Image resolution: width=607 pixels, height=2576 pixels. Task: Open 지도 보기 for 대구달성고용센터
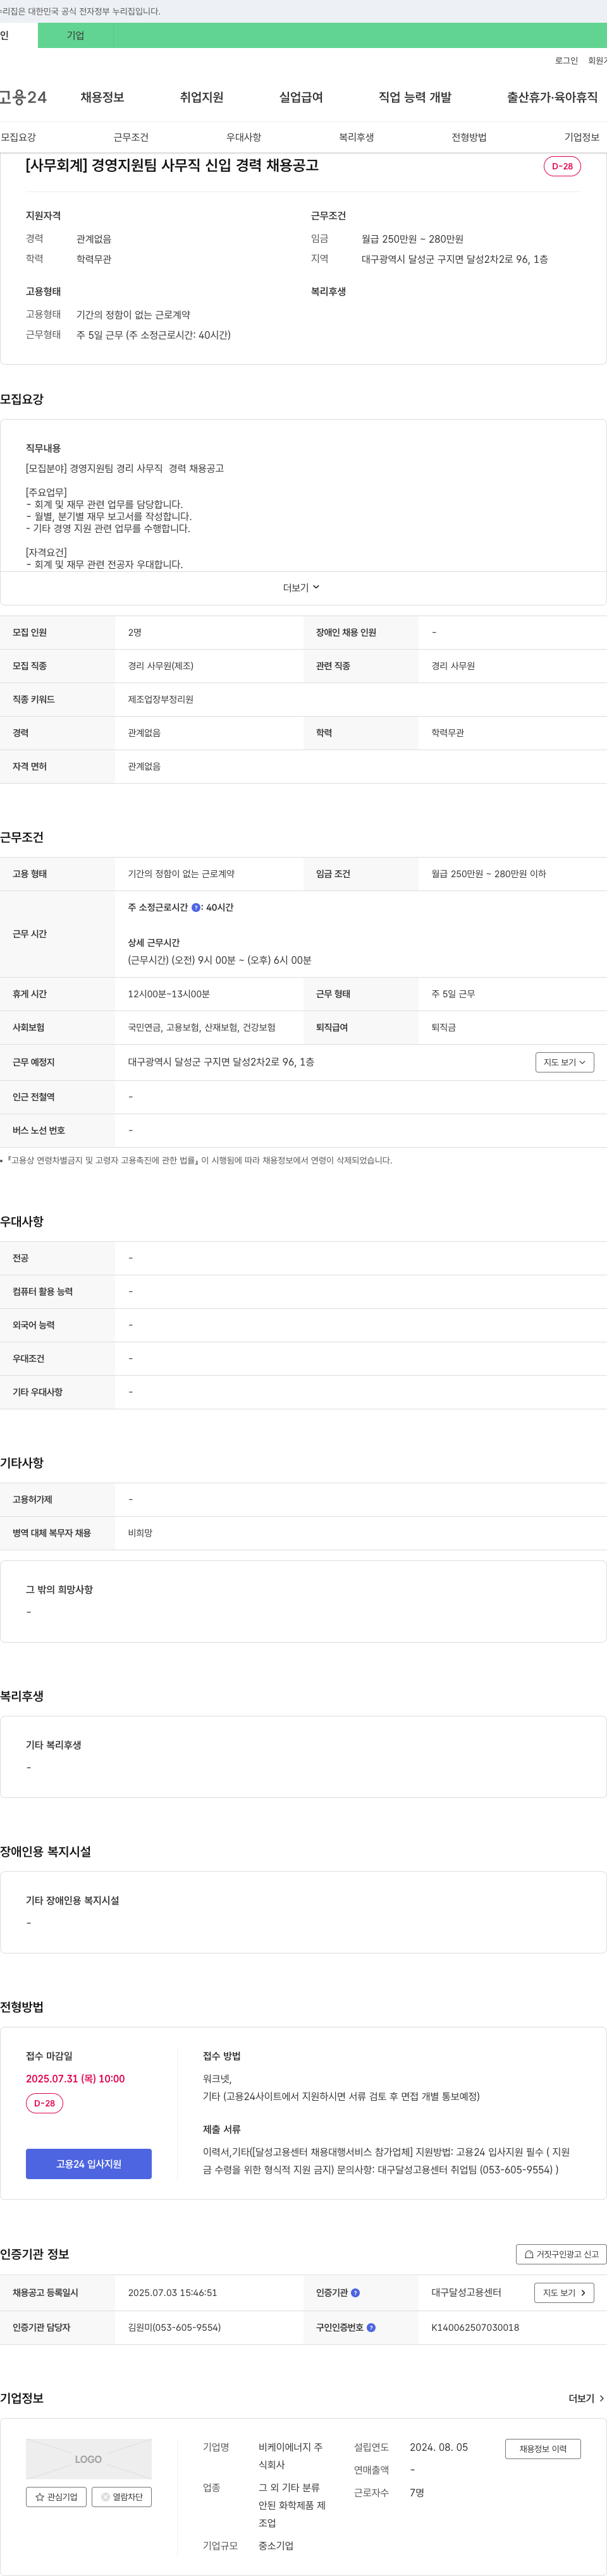564,2292
